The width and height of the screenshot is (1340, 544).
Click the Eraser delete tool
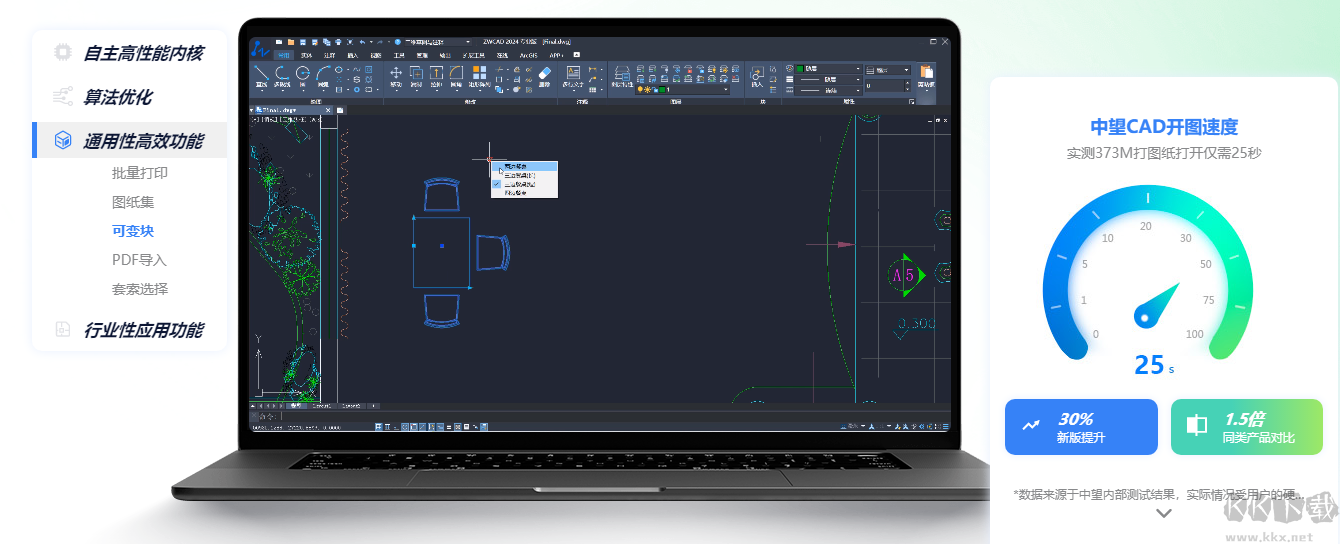[x=544, y=75]
